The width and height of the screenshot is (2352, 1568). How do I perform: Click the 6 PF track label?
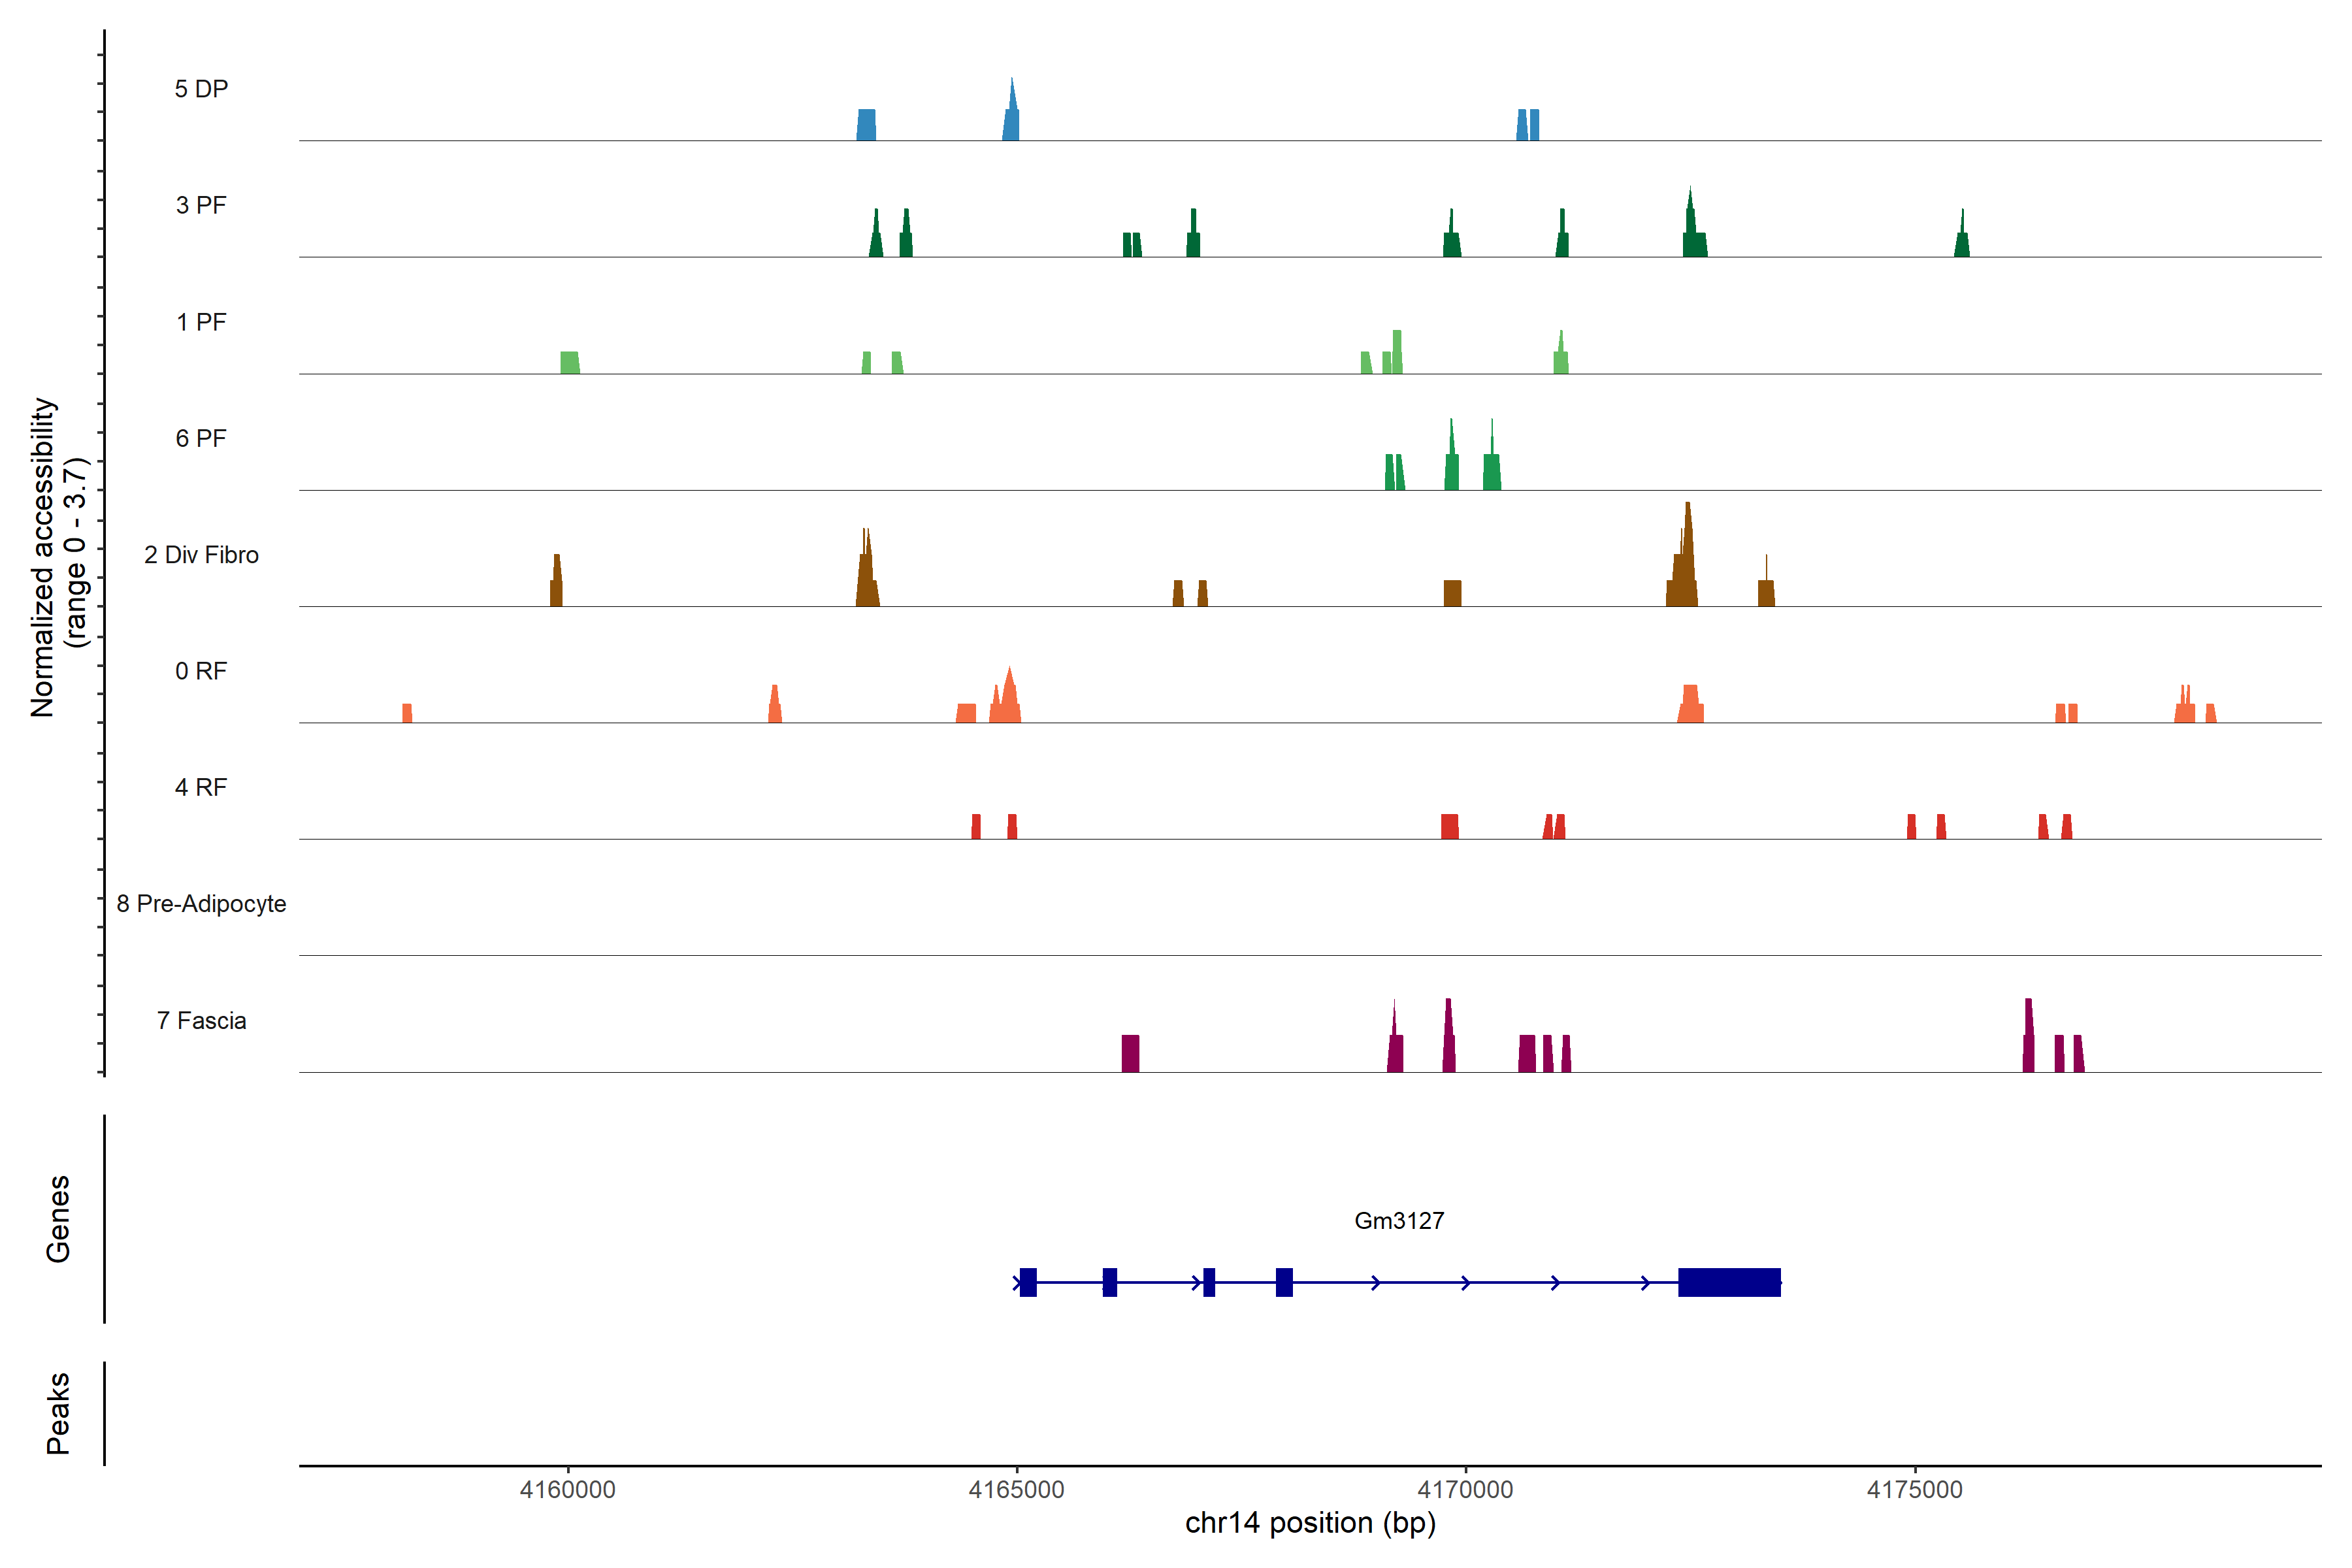click(x=201, y=438)
